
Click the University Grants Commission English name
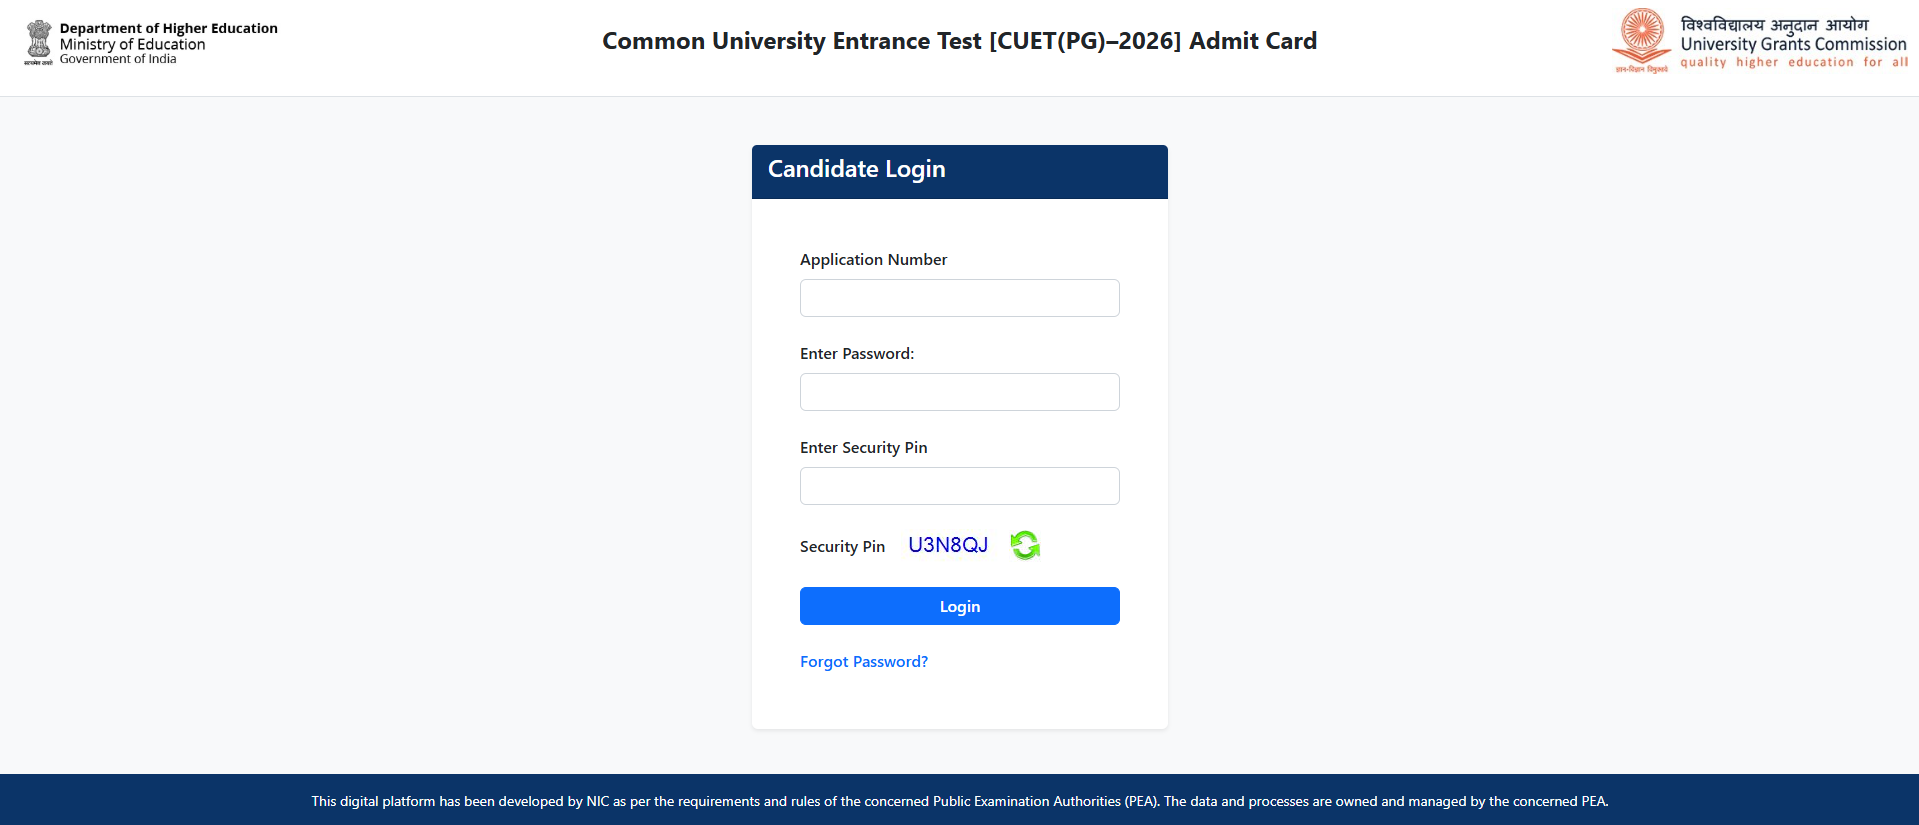(1793, 44)
